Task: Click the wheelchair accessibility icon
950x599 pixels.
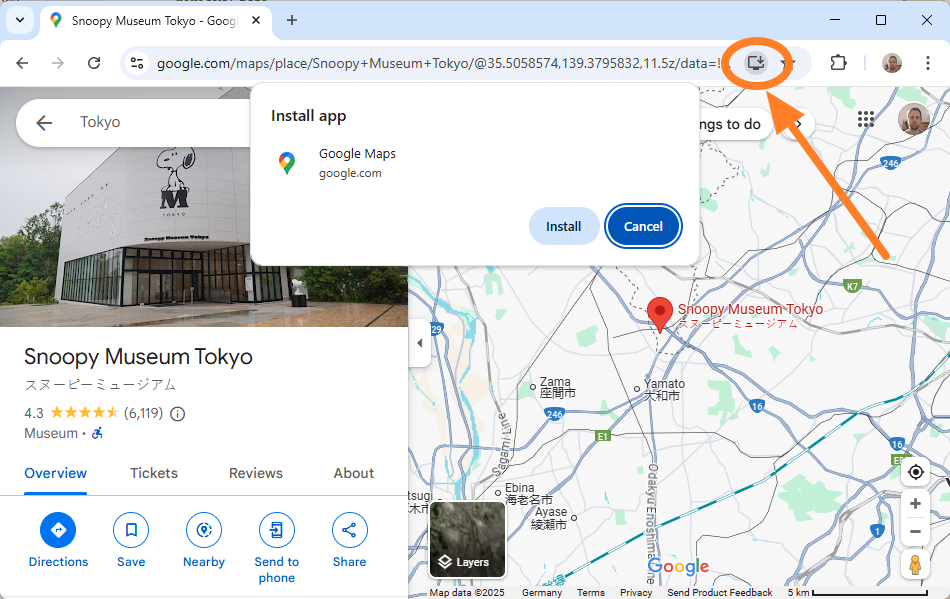Action: point(97,433)
